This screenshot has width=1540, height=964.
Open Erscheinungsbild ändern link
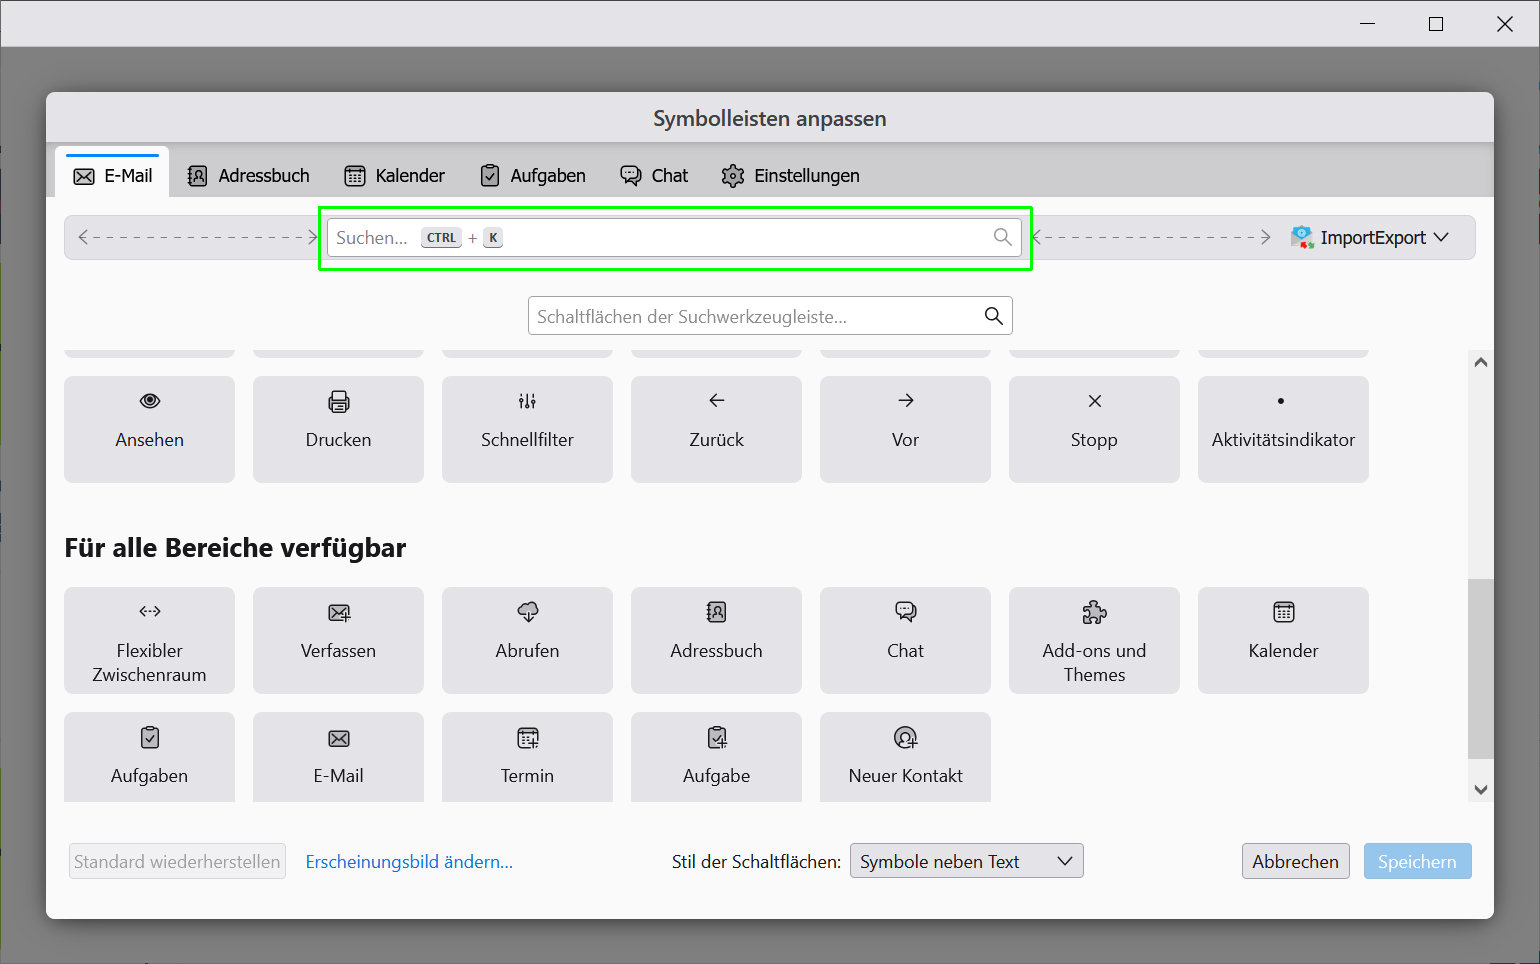[x=409, y=862]
